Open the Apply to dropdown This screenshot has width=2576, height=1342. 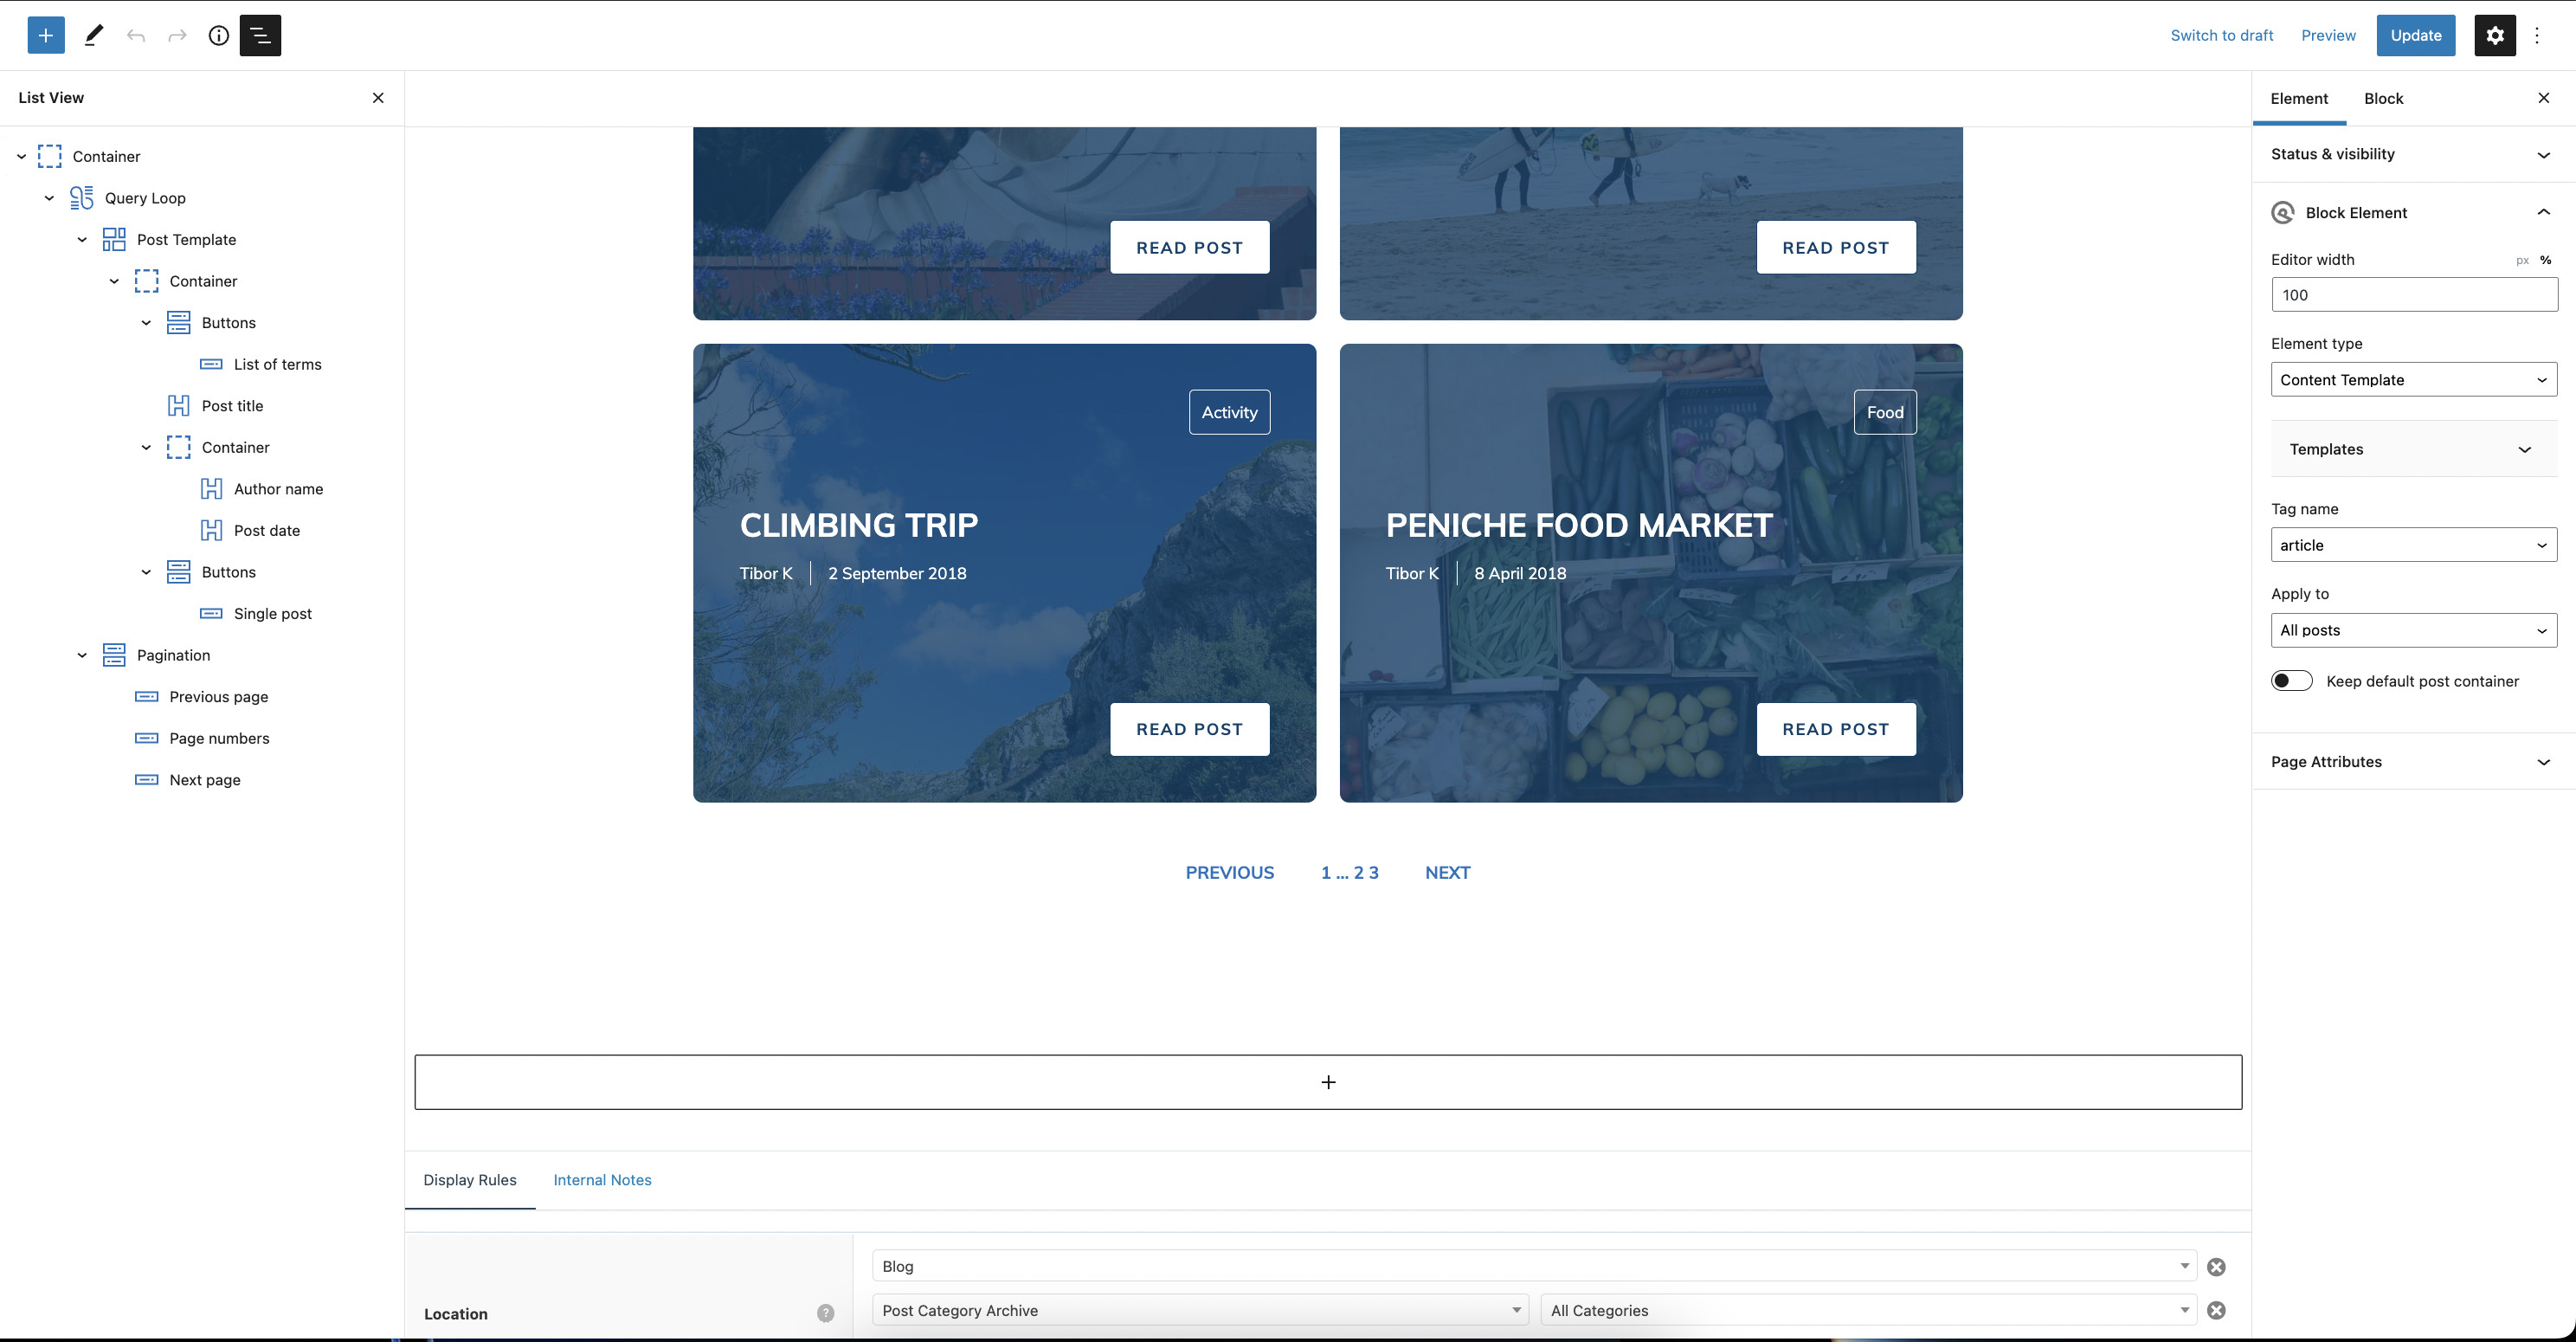[2413, 630]
